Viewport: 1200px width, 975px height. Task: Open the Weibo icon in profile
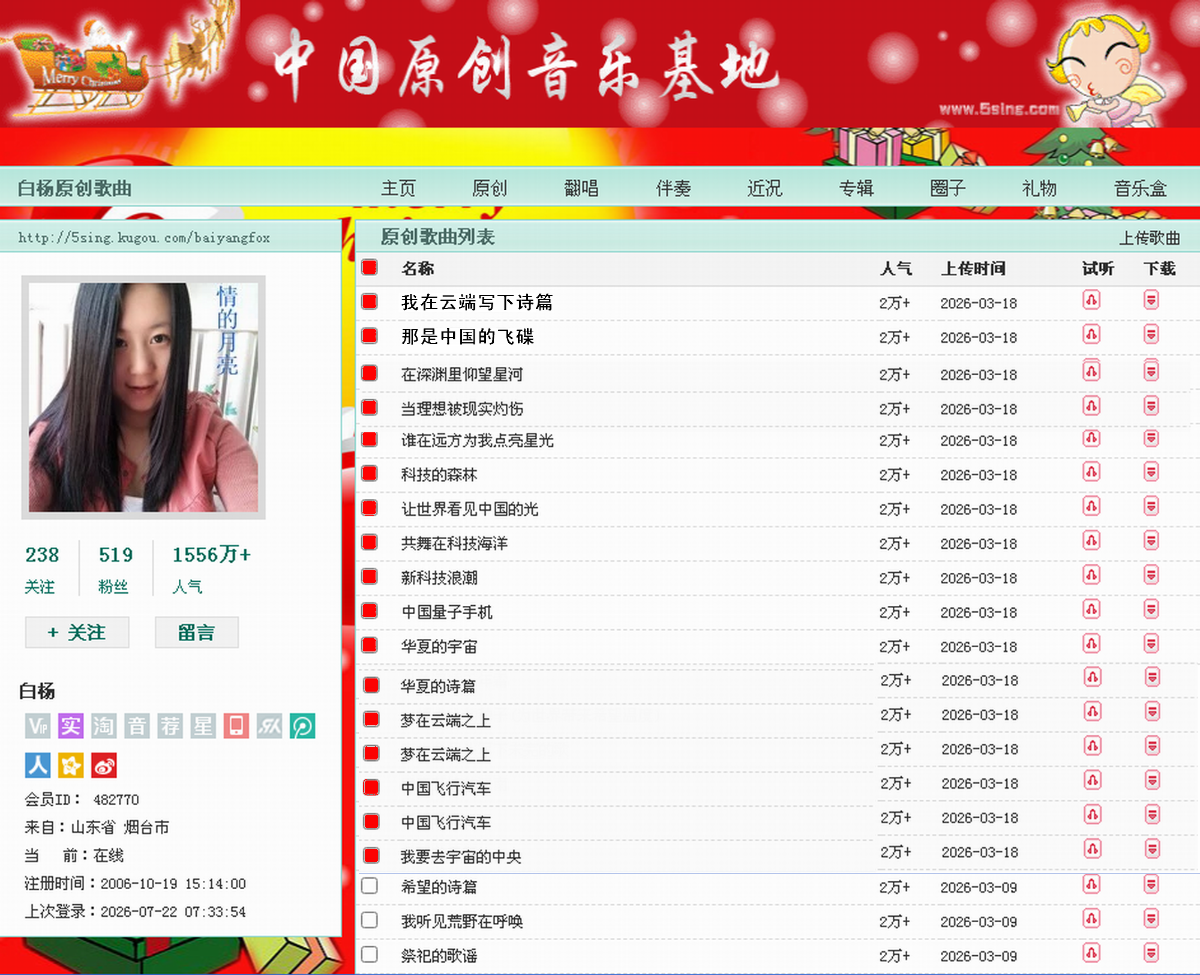(104, 766)
